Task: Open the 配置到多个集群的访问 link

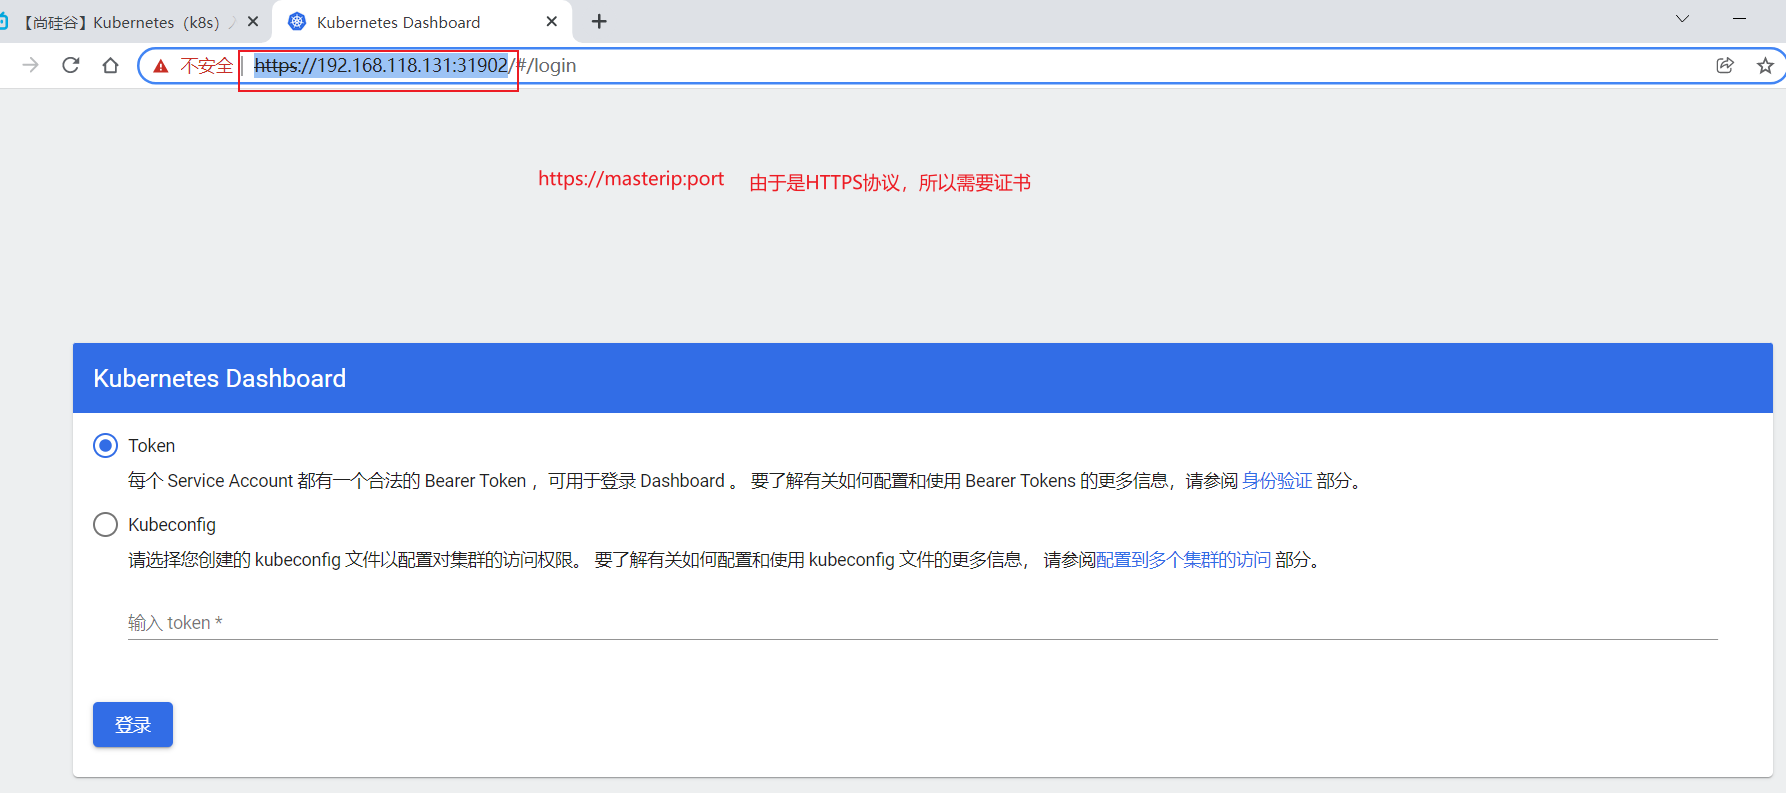Action: coord(1184,560)
